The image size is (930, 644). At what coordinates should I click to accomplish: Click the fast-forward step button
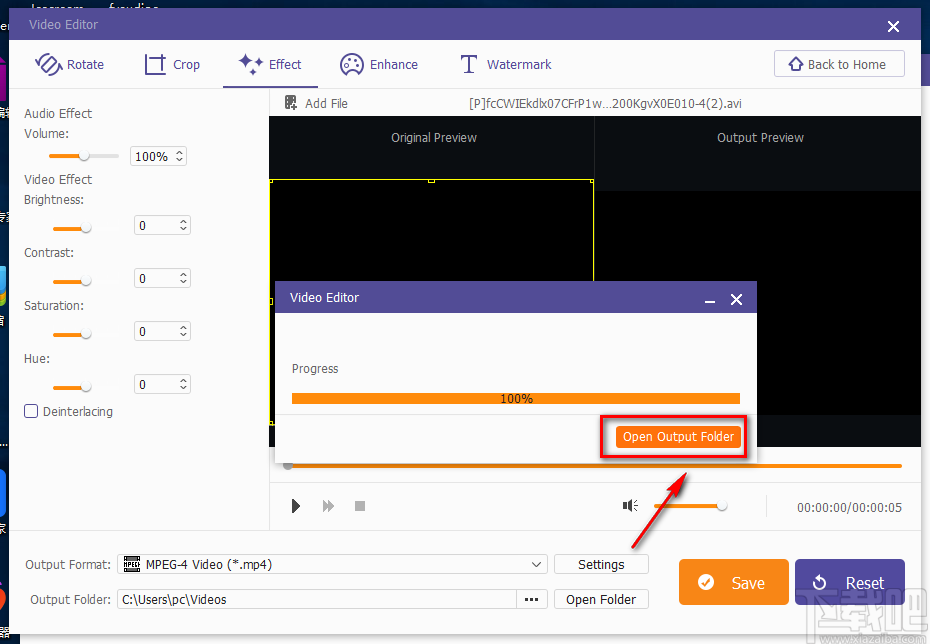tap(328, 506)
